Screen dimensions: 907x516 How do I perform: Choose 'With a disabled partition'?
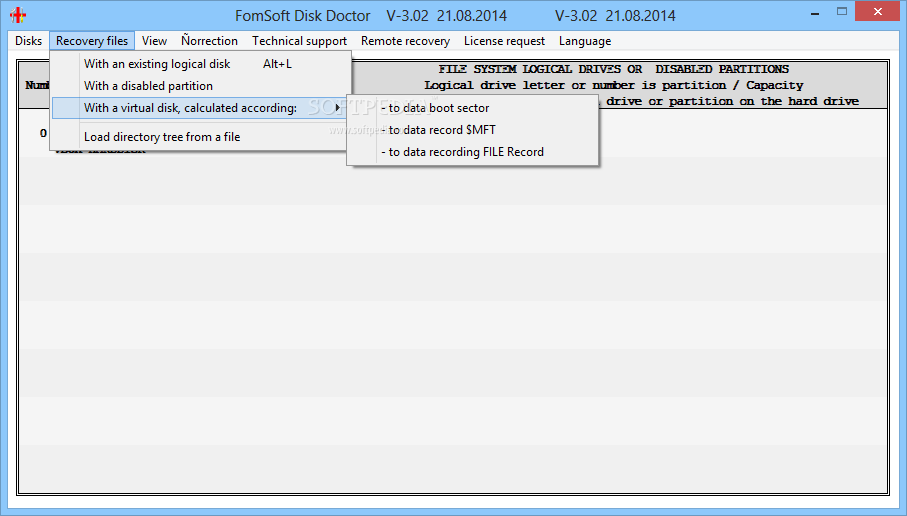pyautogui.click(x=201, y=86)
